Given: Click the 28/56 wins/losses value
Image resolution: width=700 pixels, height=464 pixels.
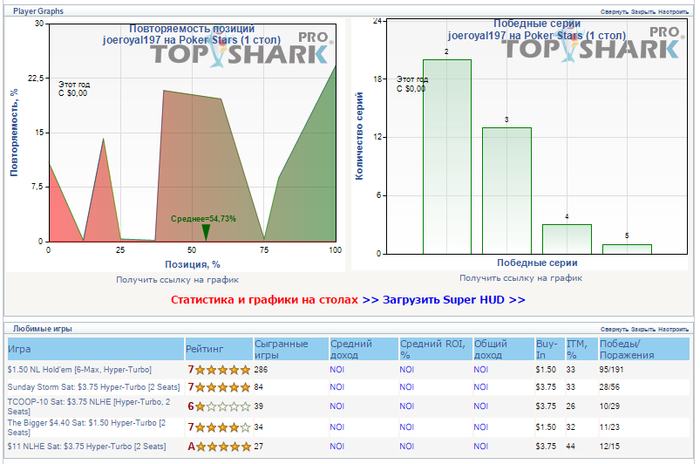Looking at the screenshot, I should pyautogui.click(x=609, y=387).
